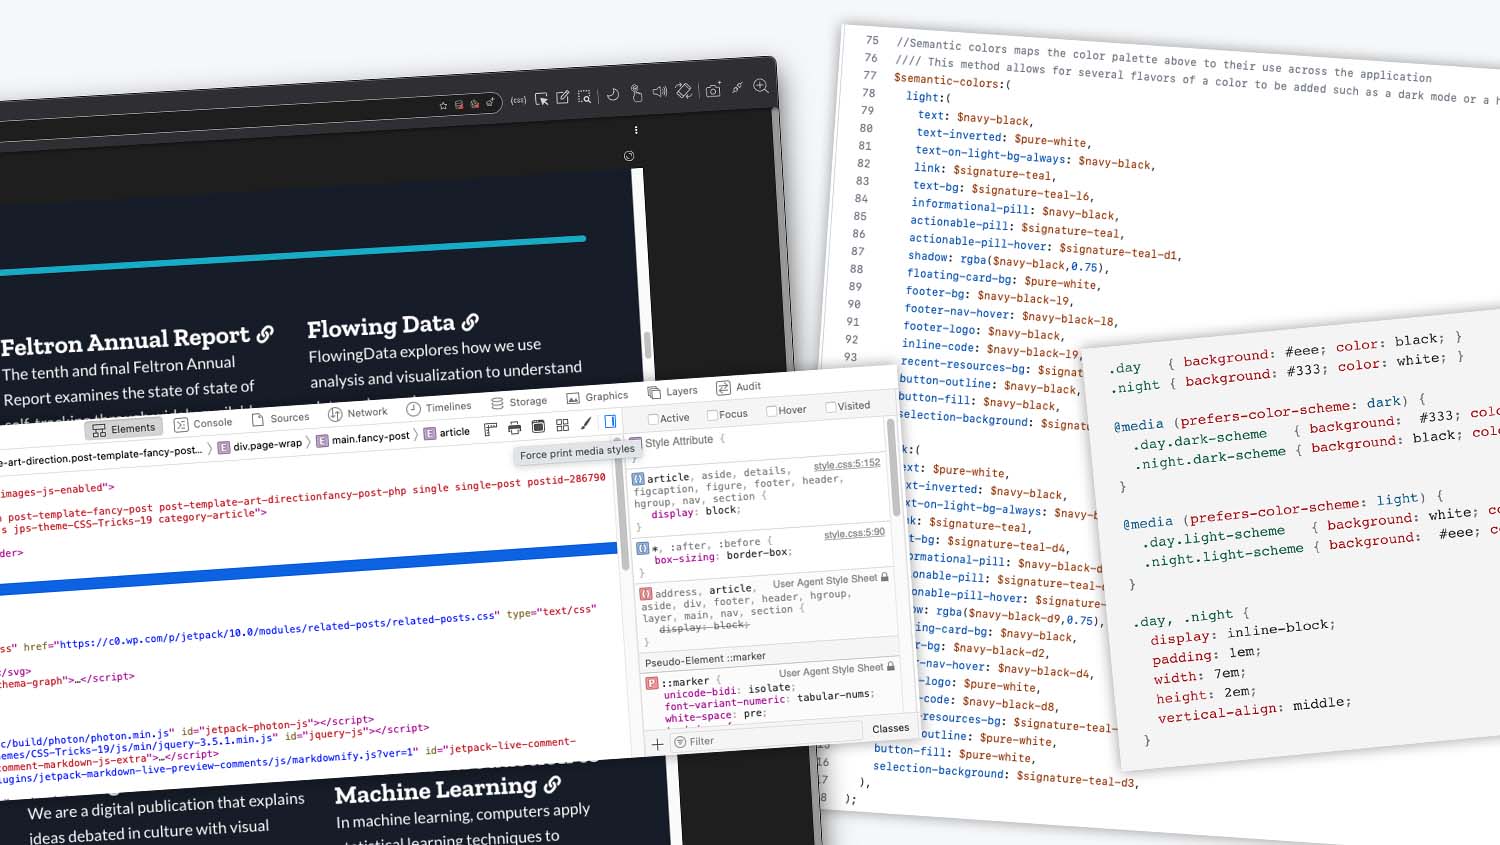The height and width of the screenshot is (845, 1500).
Task: Open the edit page pencil tool
Action: pos(563,97)
